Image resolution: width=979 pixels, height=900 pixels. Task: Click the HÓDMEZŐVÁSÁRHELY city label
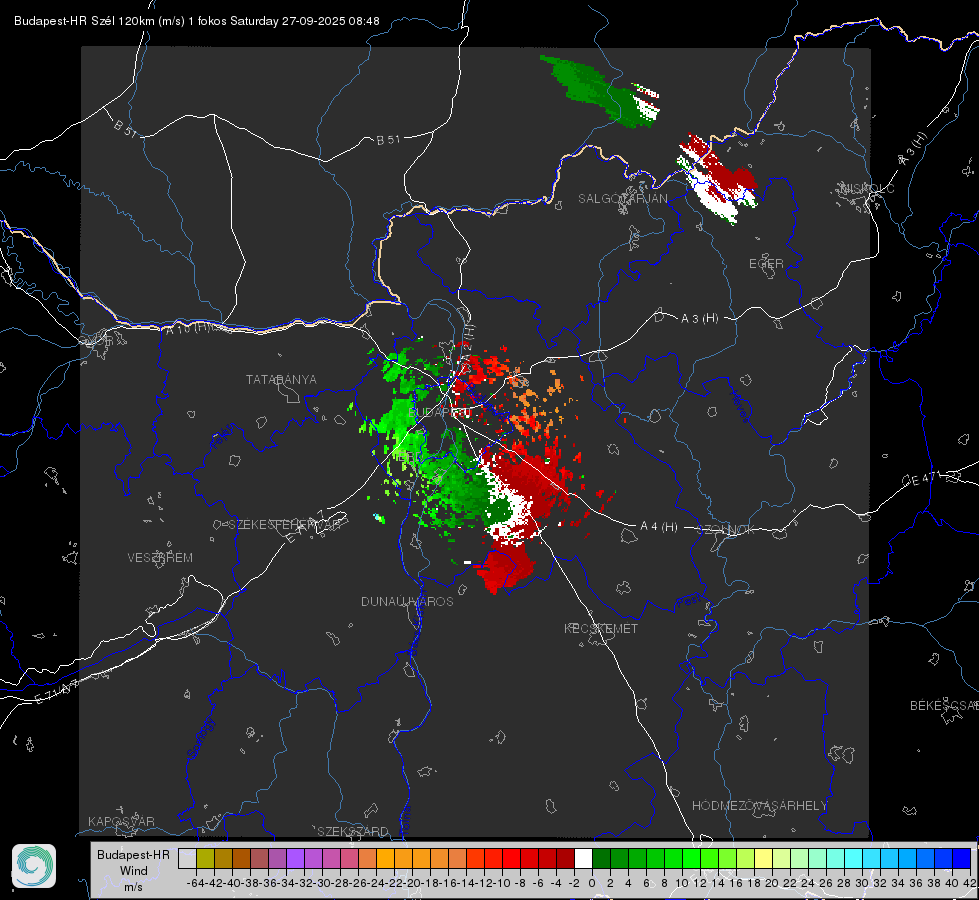point(759,806)
